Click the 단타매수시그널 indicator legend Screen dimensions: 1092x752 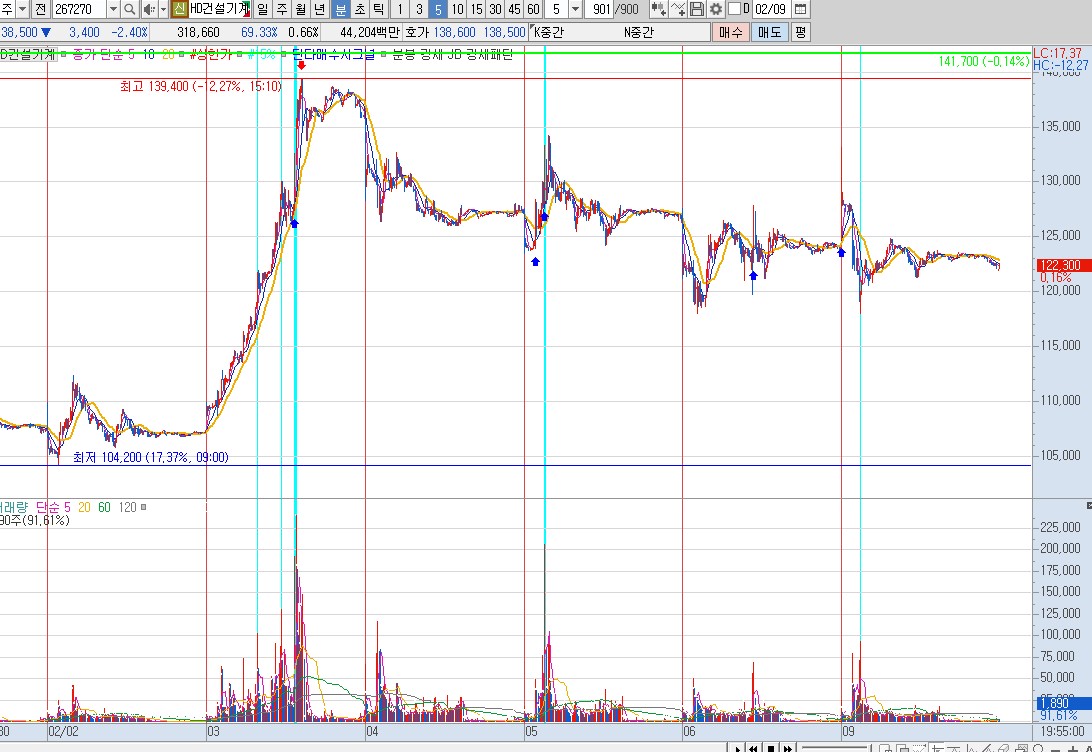(333, 54)
